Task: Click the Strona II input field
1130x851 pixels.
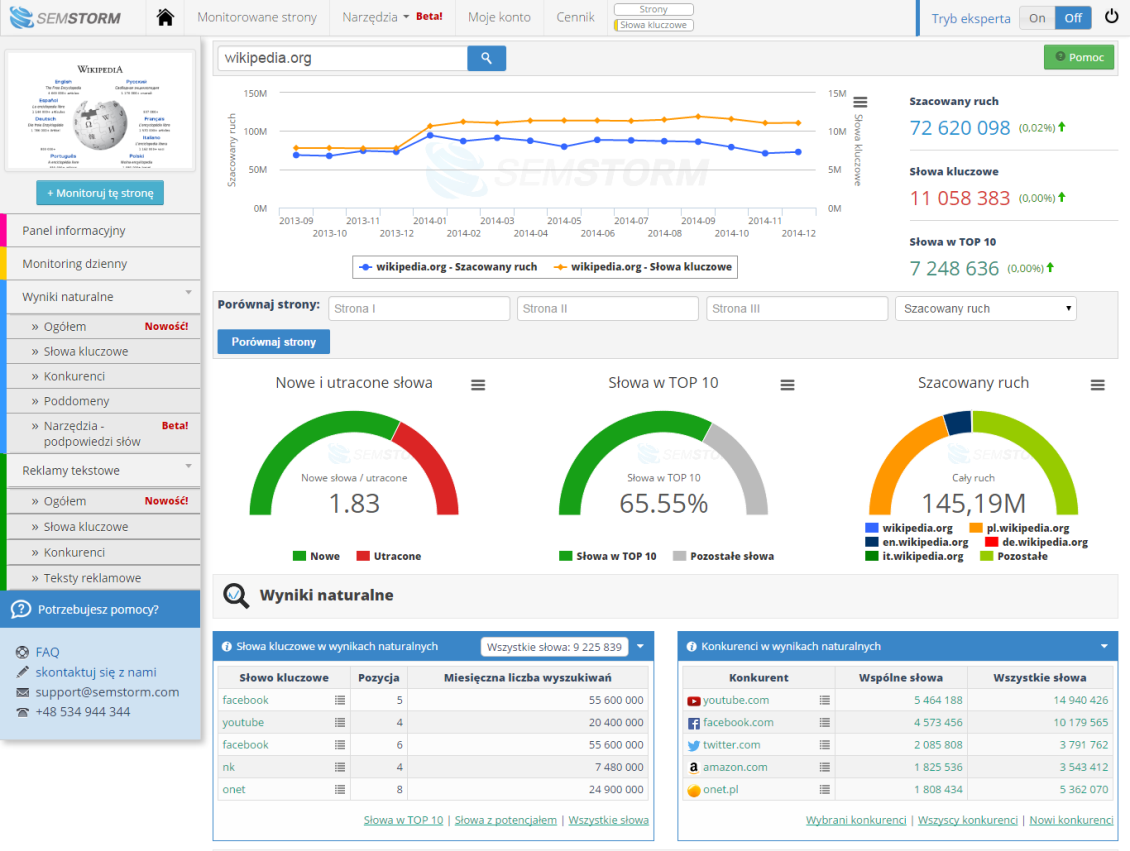Action: coord(608,308)
